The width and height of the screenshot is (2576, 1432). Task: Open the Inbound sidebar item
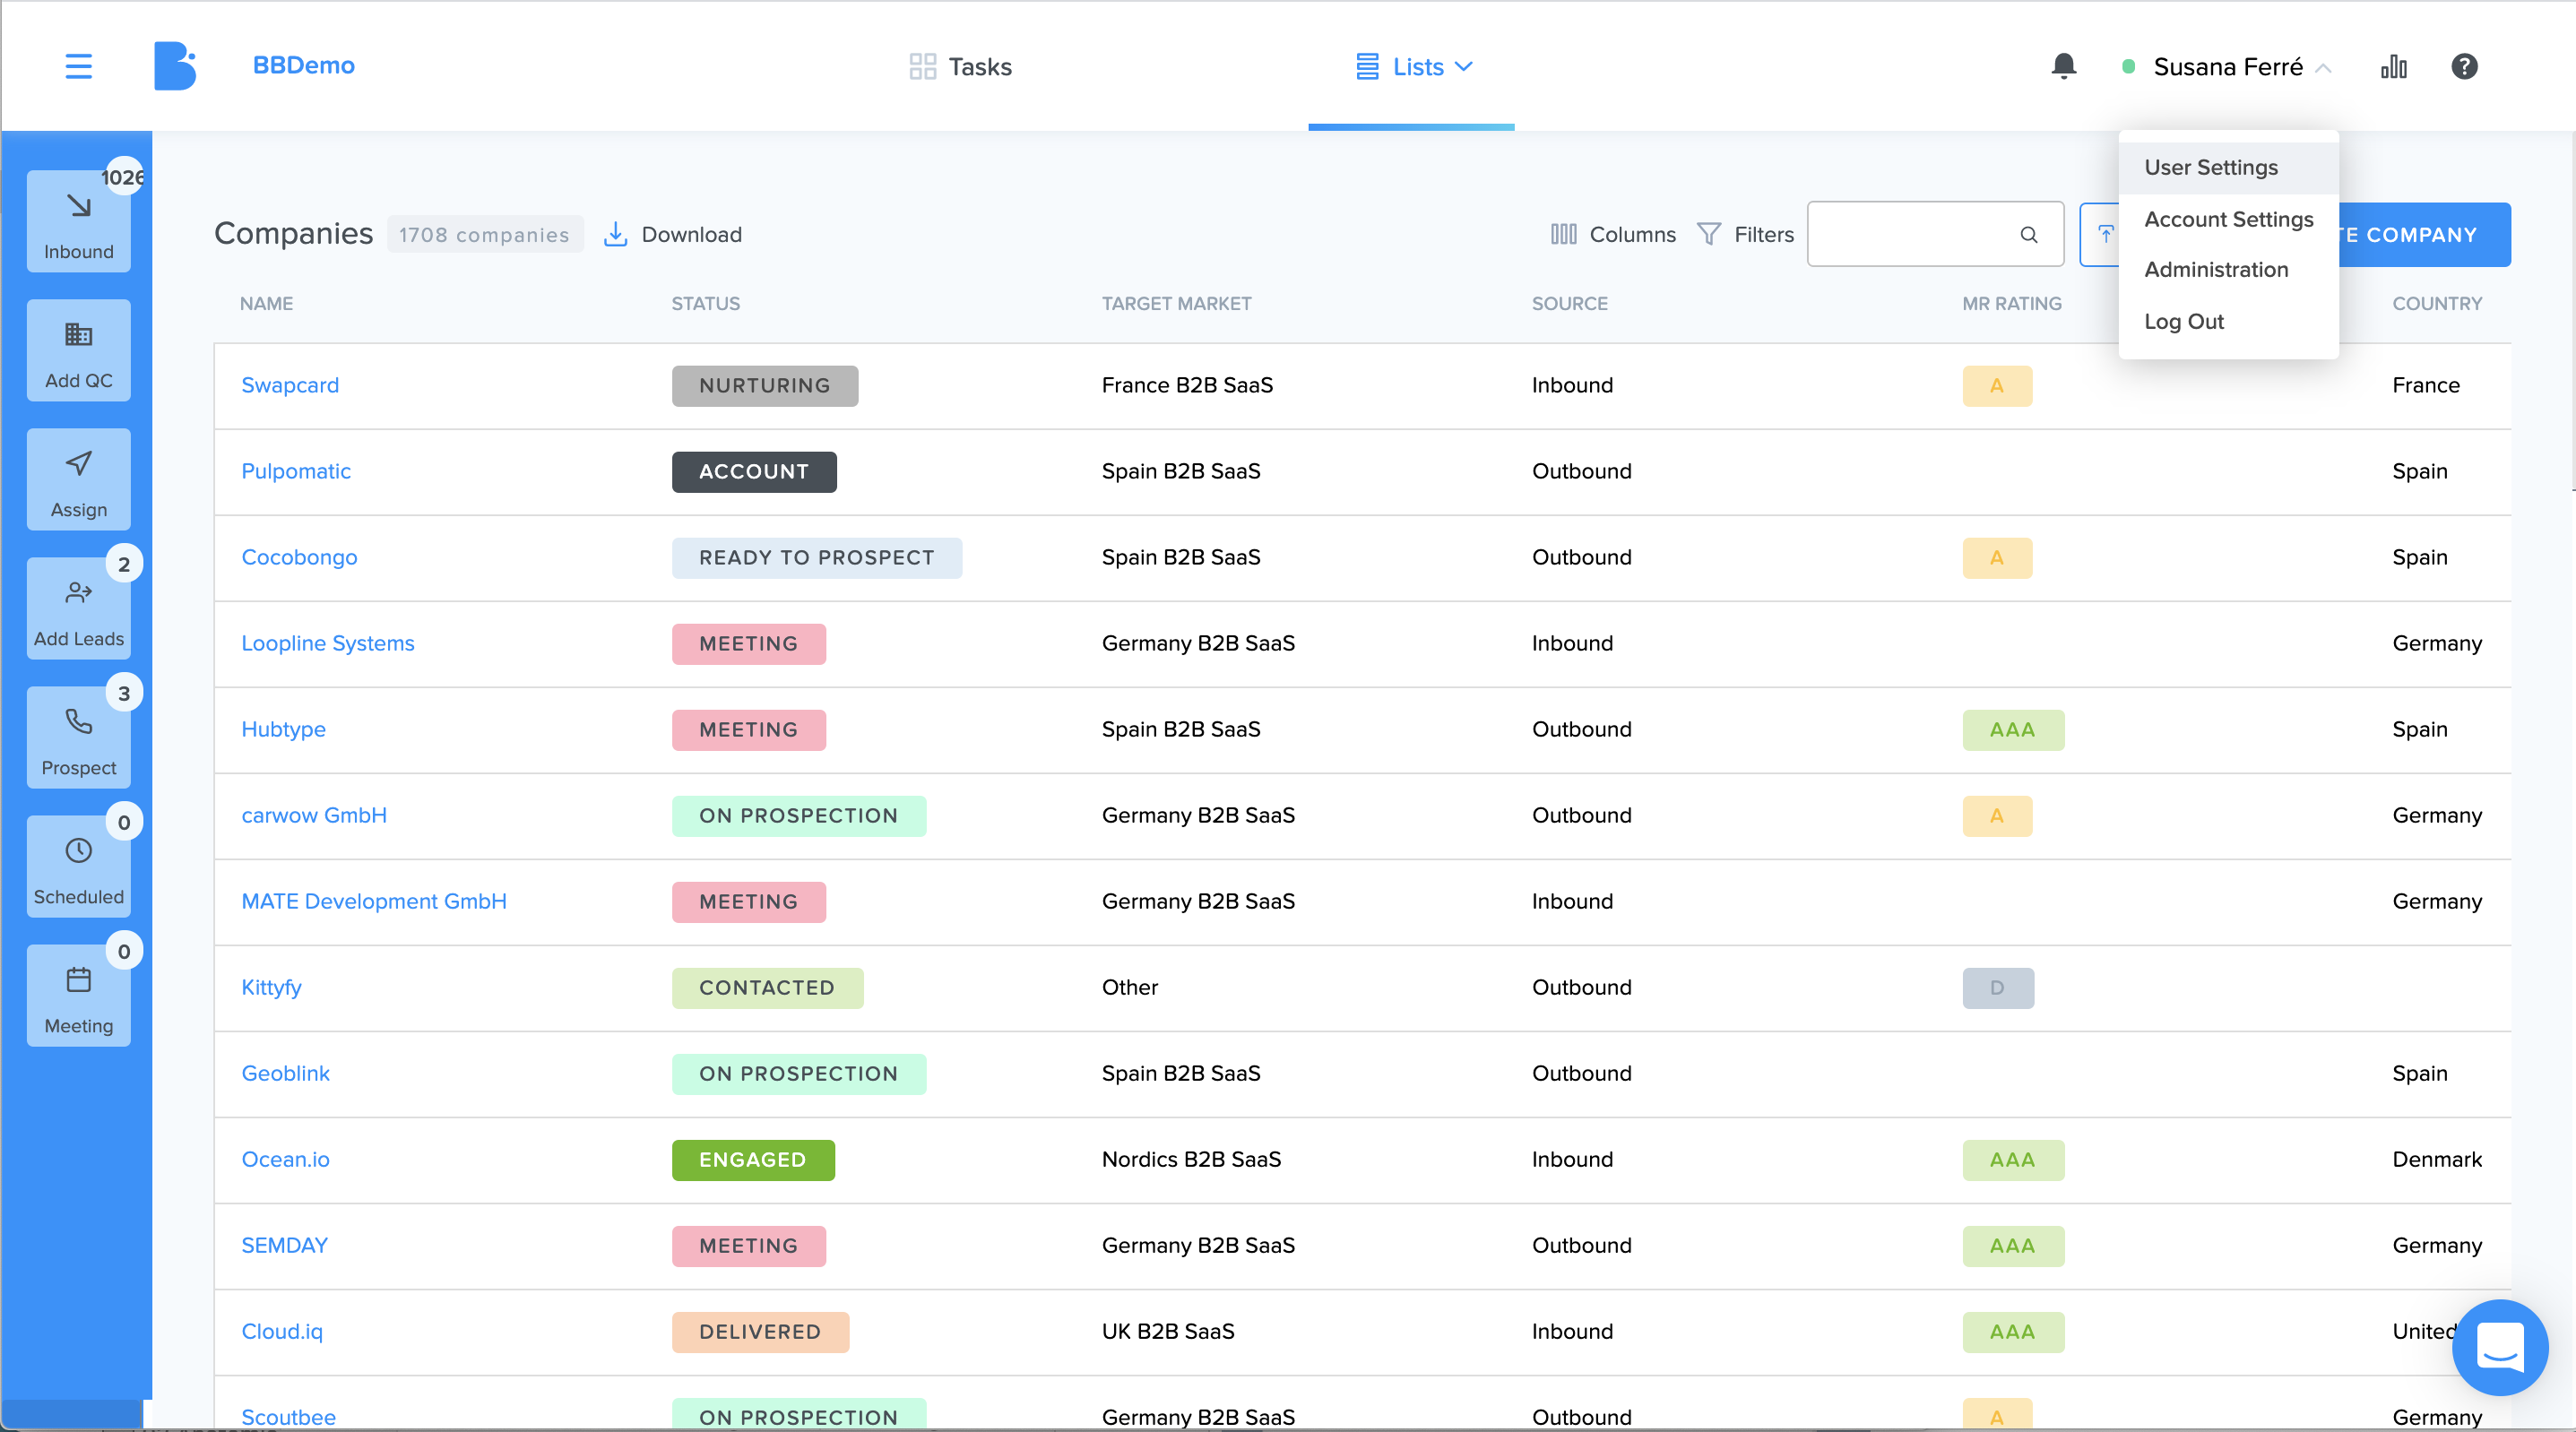(78, 220)
